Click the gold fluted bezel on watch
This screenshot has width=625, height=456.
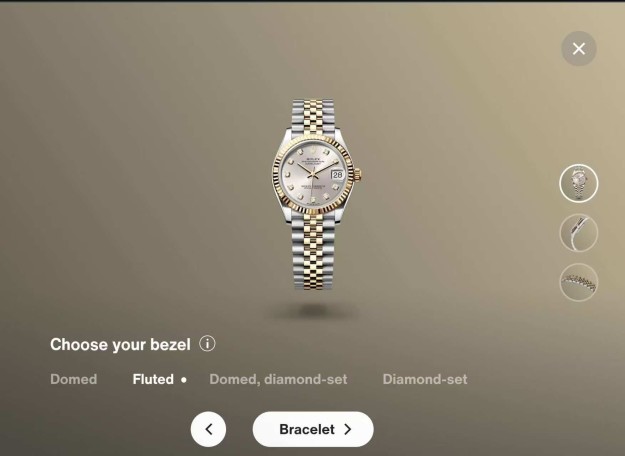click(x=313, y=138)
